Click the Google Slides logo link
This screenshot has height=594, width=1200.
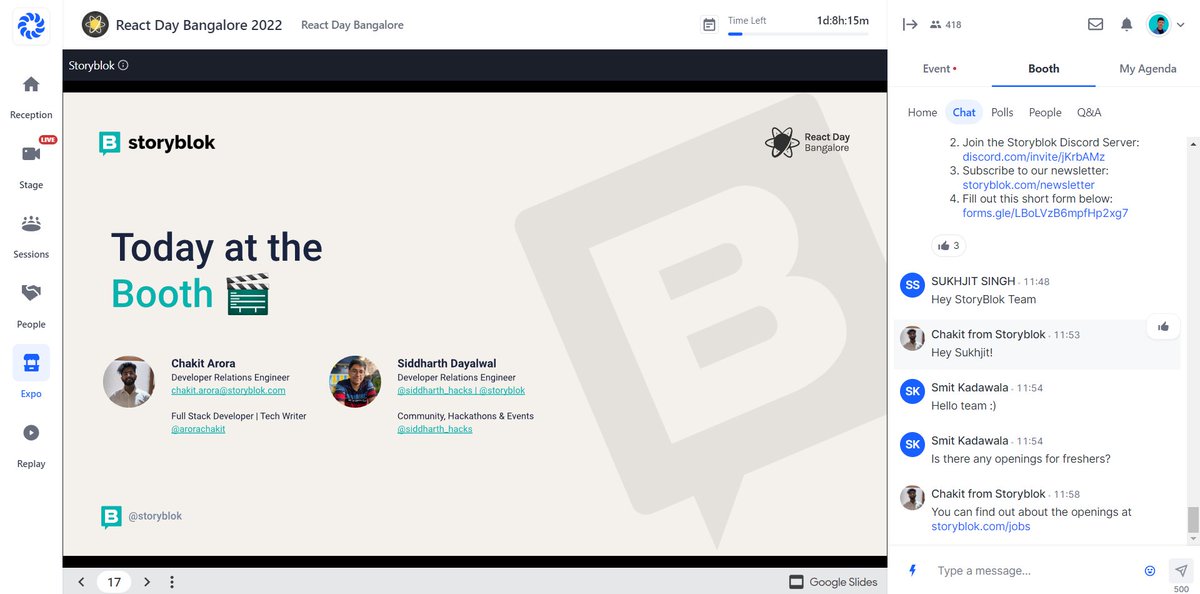834,582
